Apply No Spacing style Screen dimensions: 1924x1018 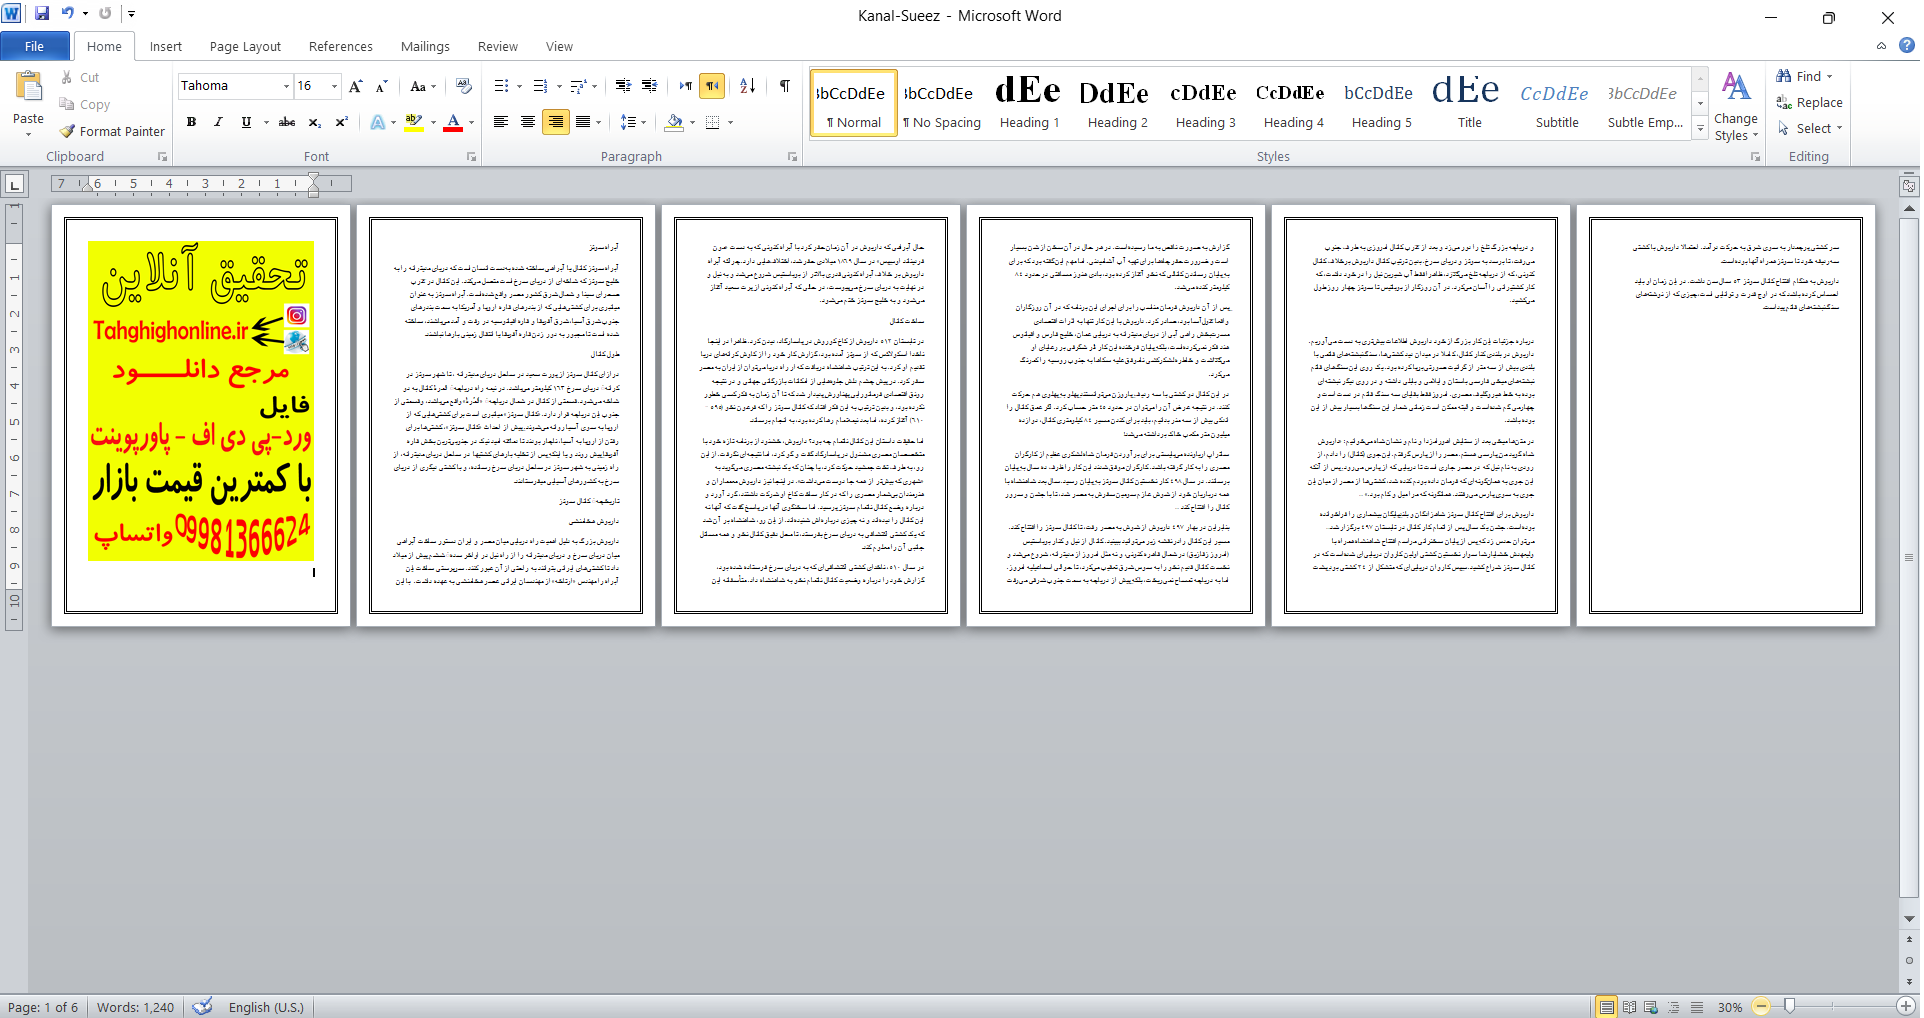(x=941, y=102)
